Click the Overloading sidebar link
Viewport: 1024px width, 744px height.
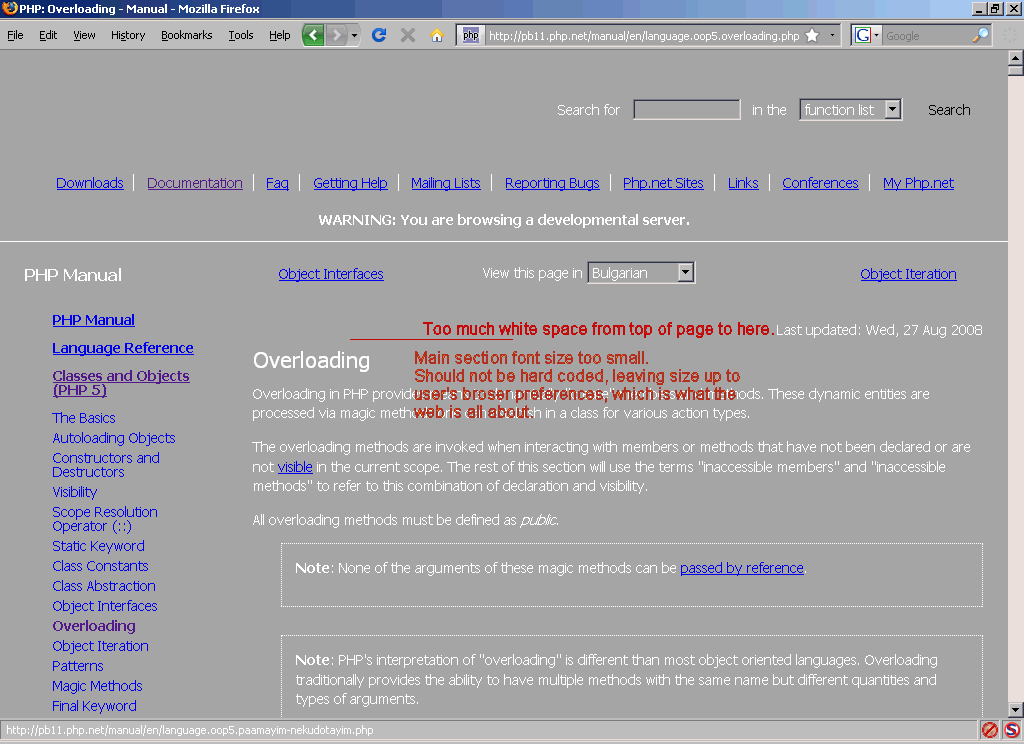tap(94, 626)
